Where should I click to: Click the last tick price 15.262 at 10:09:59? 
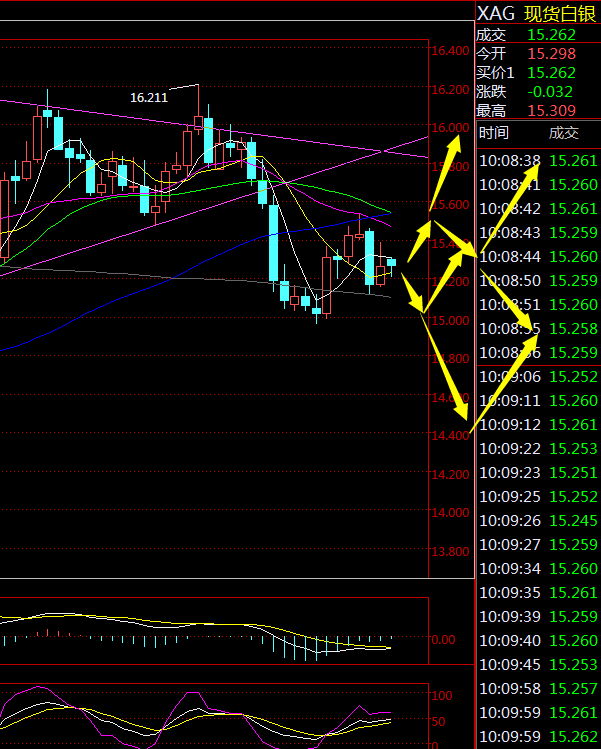(x=573, y=737)
